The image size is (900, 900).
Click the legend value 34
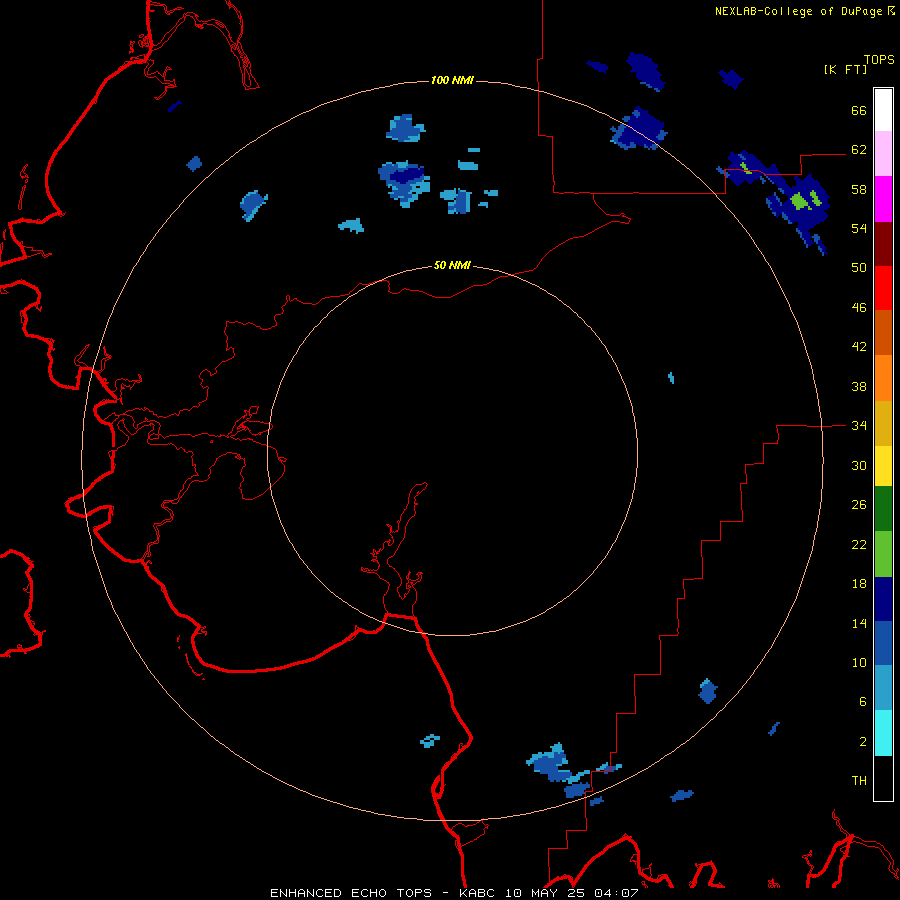point(859,425)
